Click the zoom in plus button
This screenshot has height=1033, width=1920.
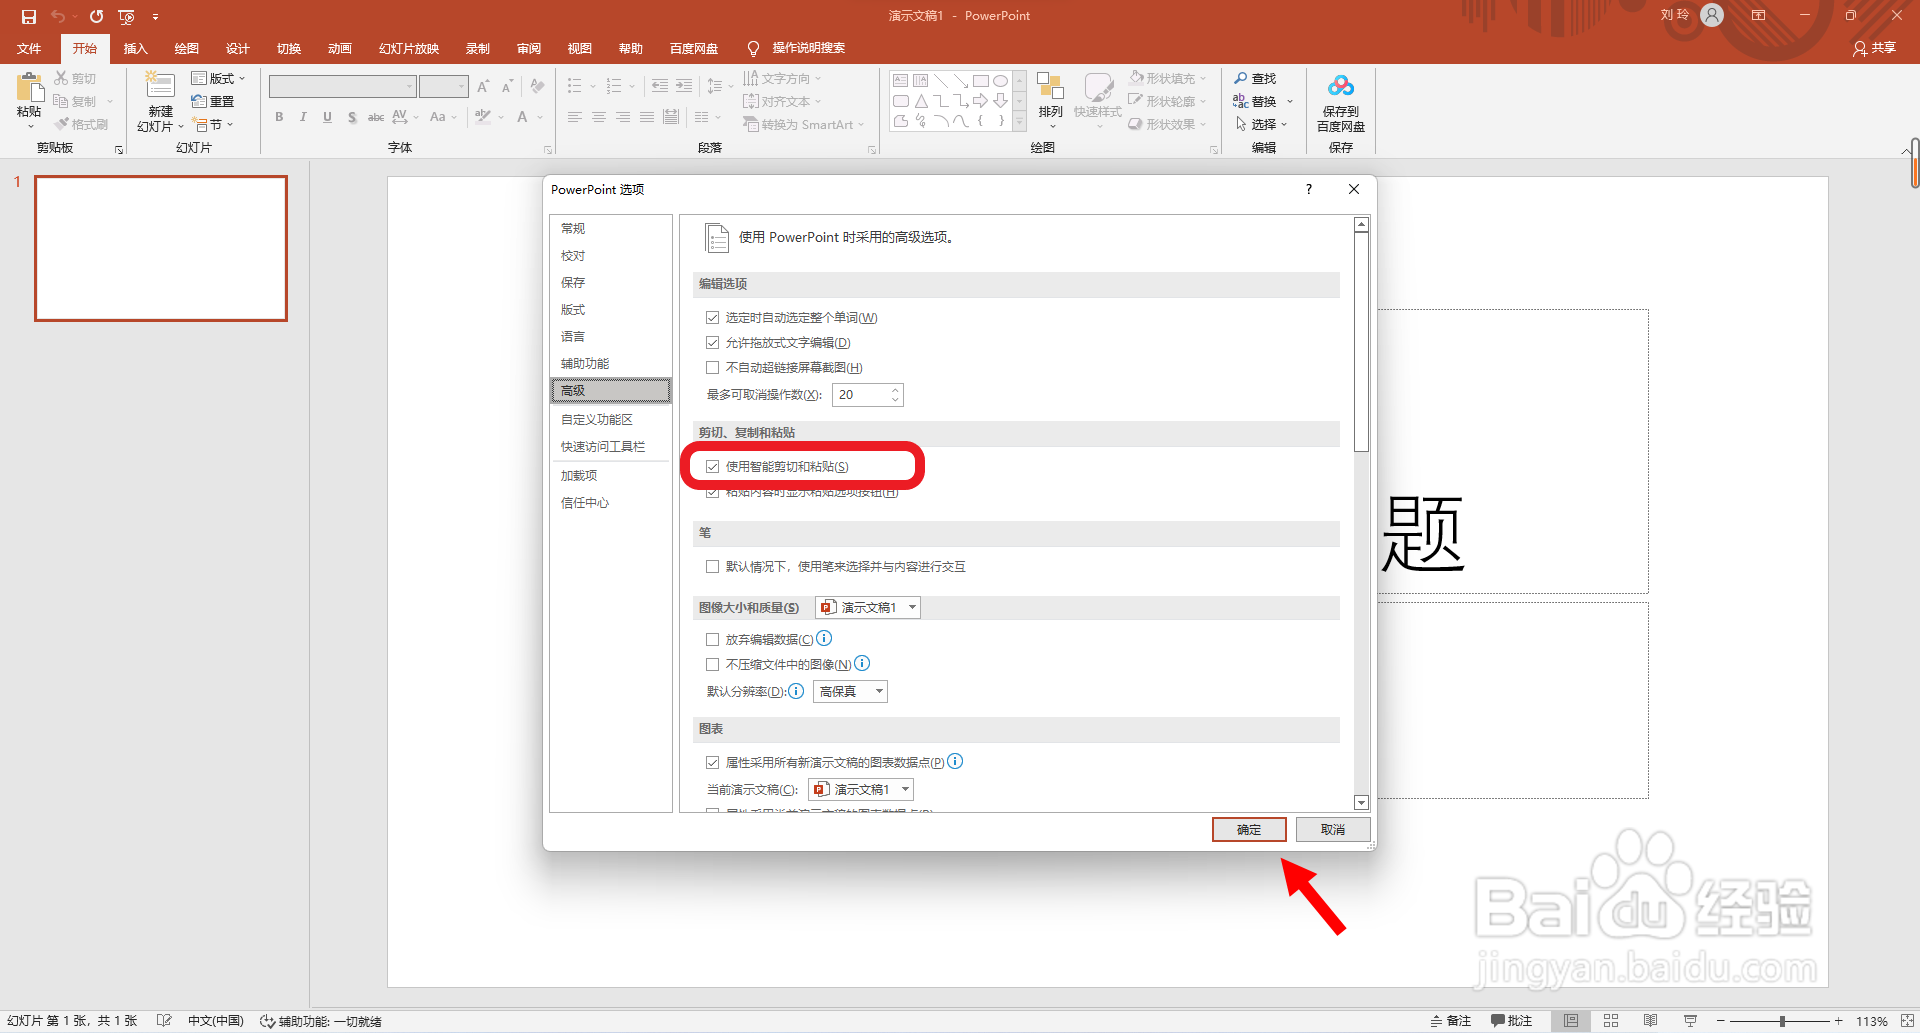(x=1838, y=1021)
